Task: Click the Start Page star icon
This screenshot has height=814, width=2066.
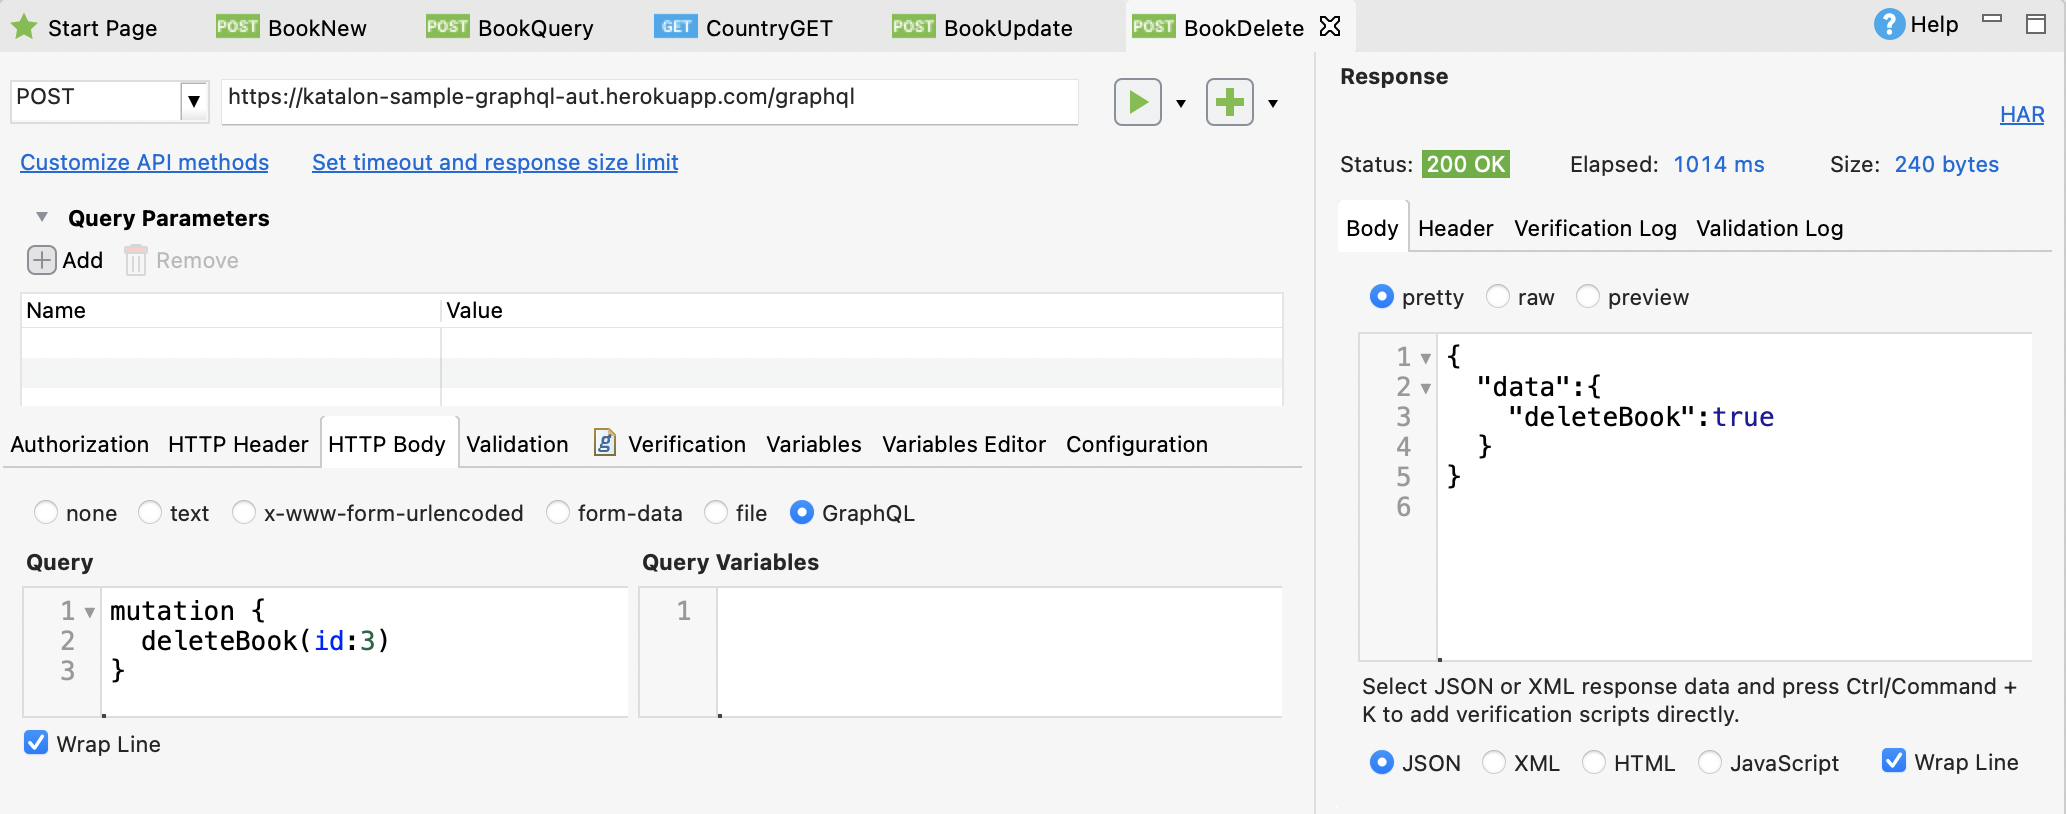Action: [24, 27]
